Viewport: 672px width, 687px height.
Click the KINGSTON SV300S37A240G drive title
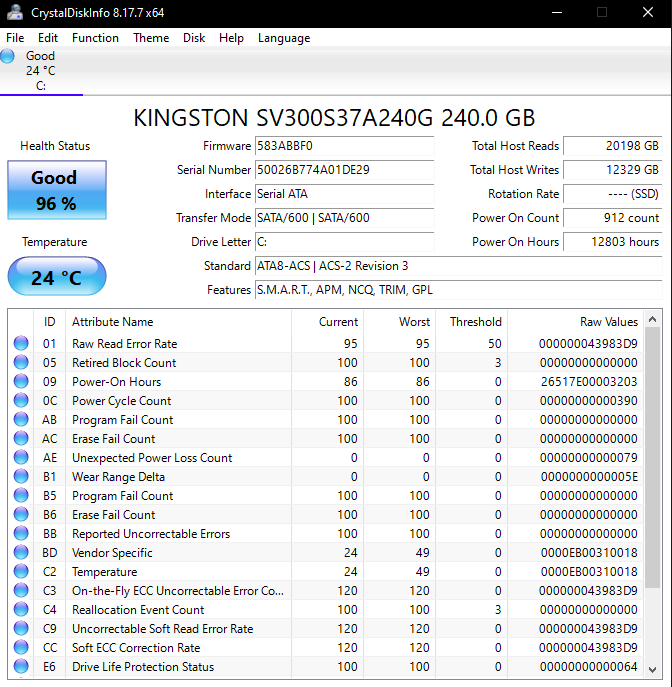tap(334, 118)
